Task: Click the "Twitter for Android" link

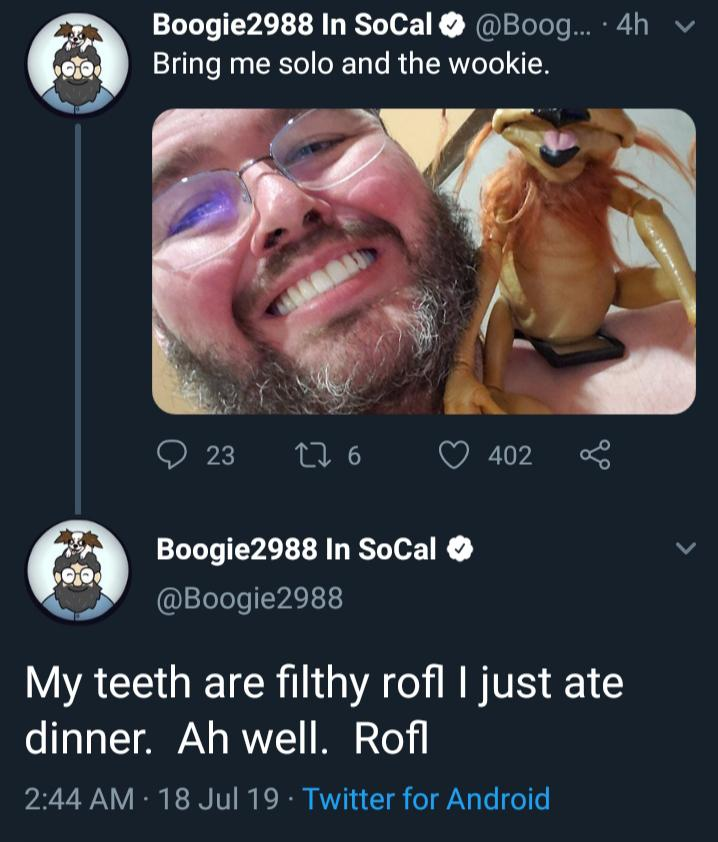Action: [x=426, y=799]
